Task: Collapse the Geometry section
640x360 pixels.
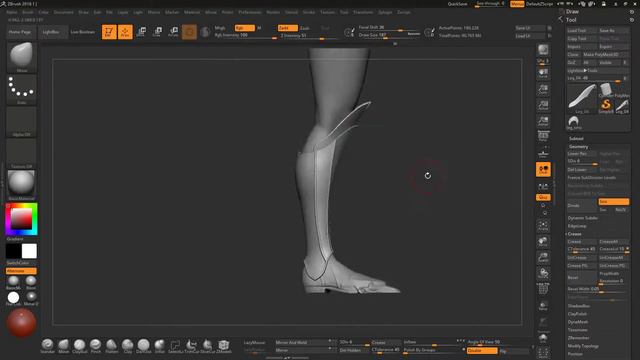Action: click(578, 147)
